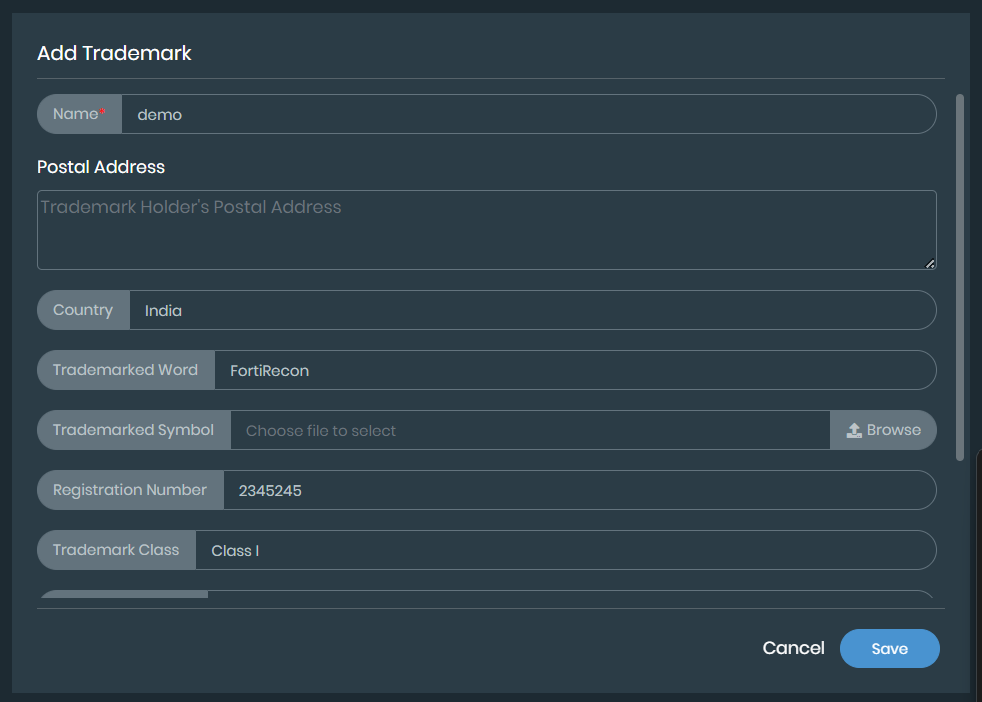
Task: Click the Add Trademark dialog title
Action: point(114,53)
